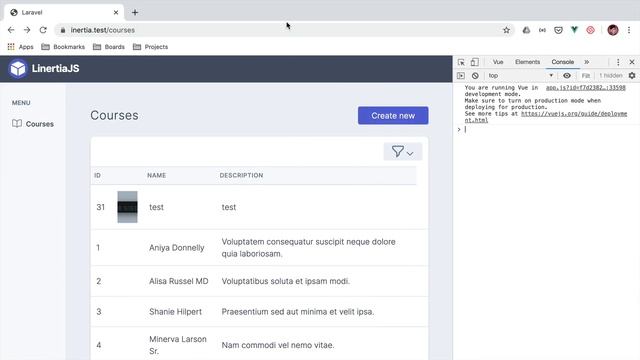640x360 pixels.
Task: Open the Projects bookmark folder
Action: (150, 47)
